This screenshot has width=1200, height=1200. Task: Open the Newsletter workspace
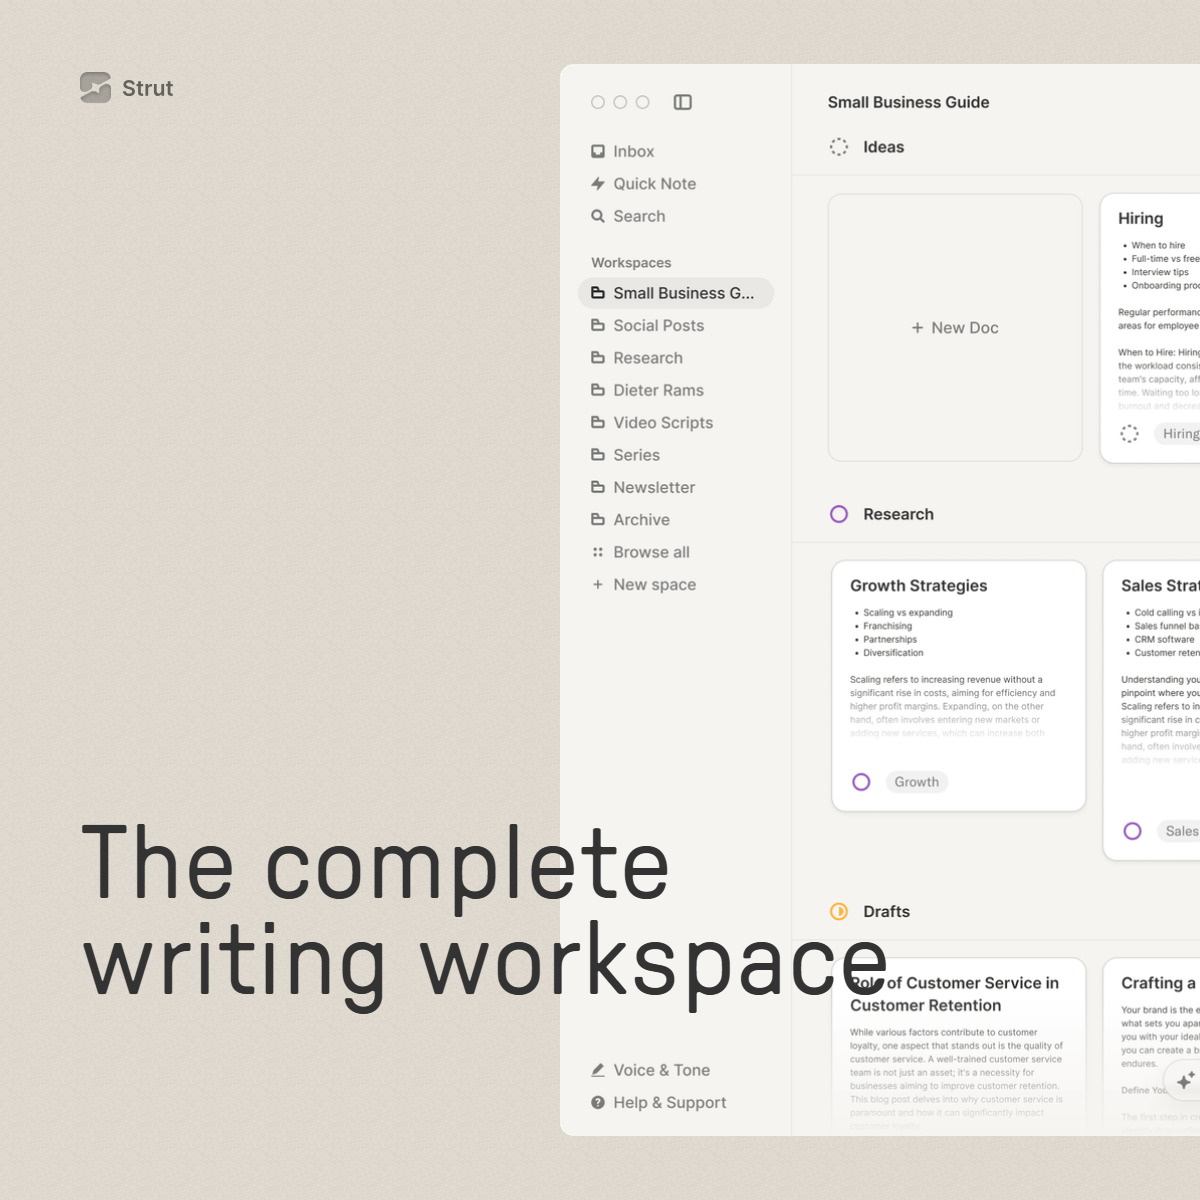point(643,487)
